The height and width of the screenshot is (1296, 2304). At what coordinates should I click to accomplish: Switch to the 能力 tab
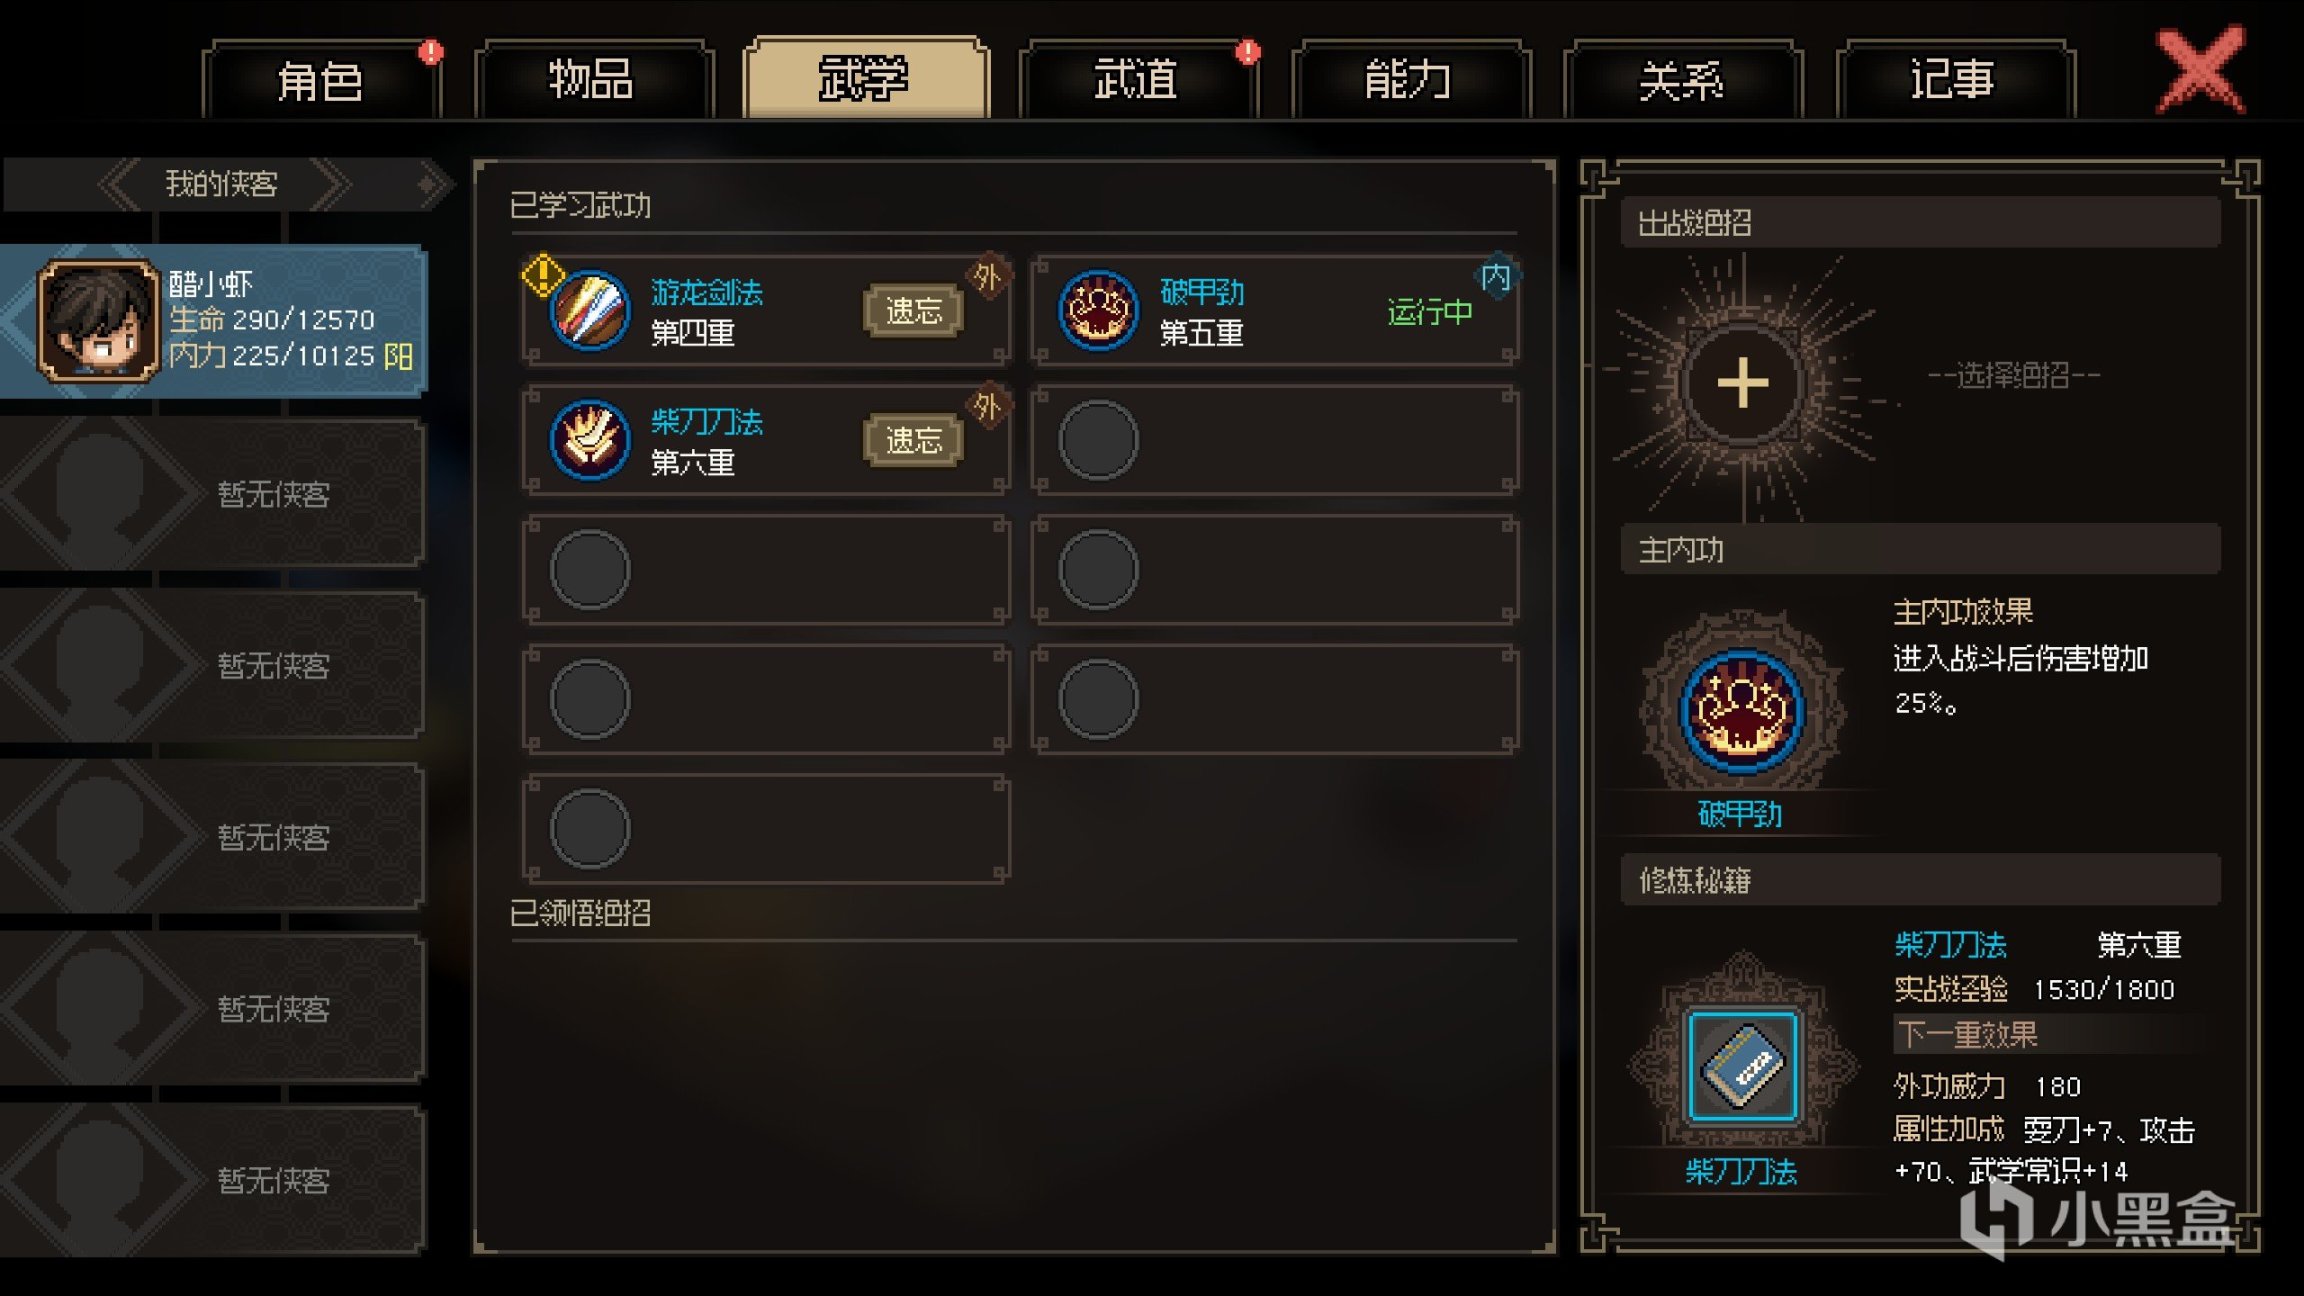[x=1410, y=80]
